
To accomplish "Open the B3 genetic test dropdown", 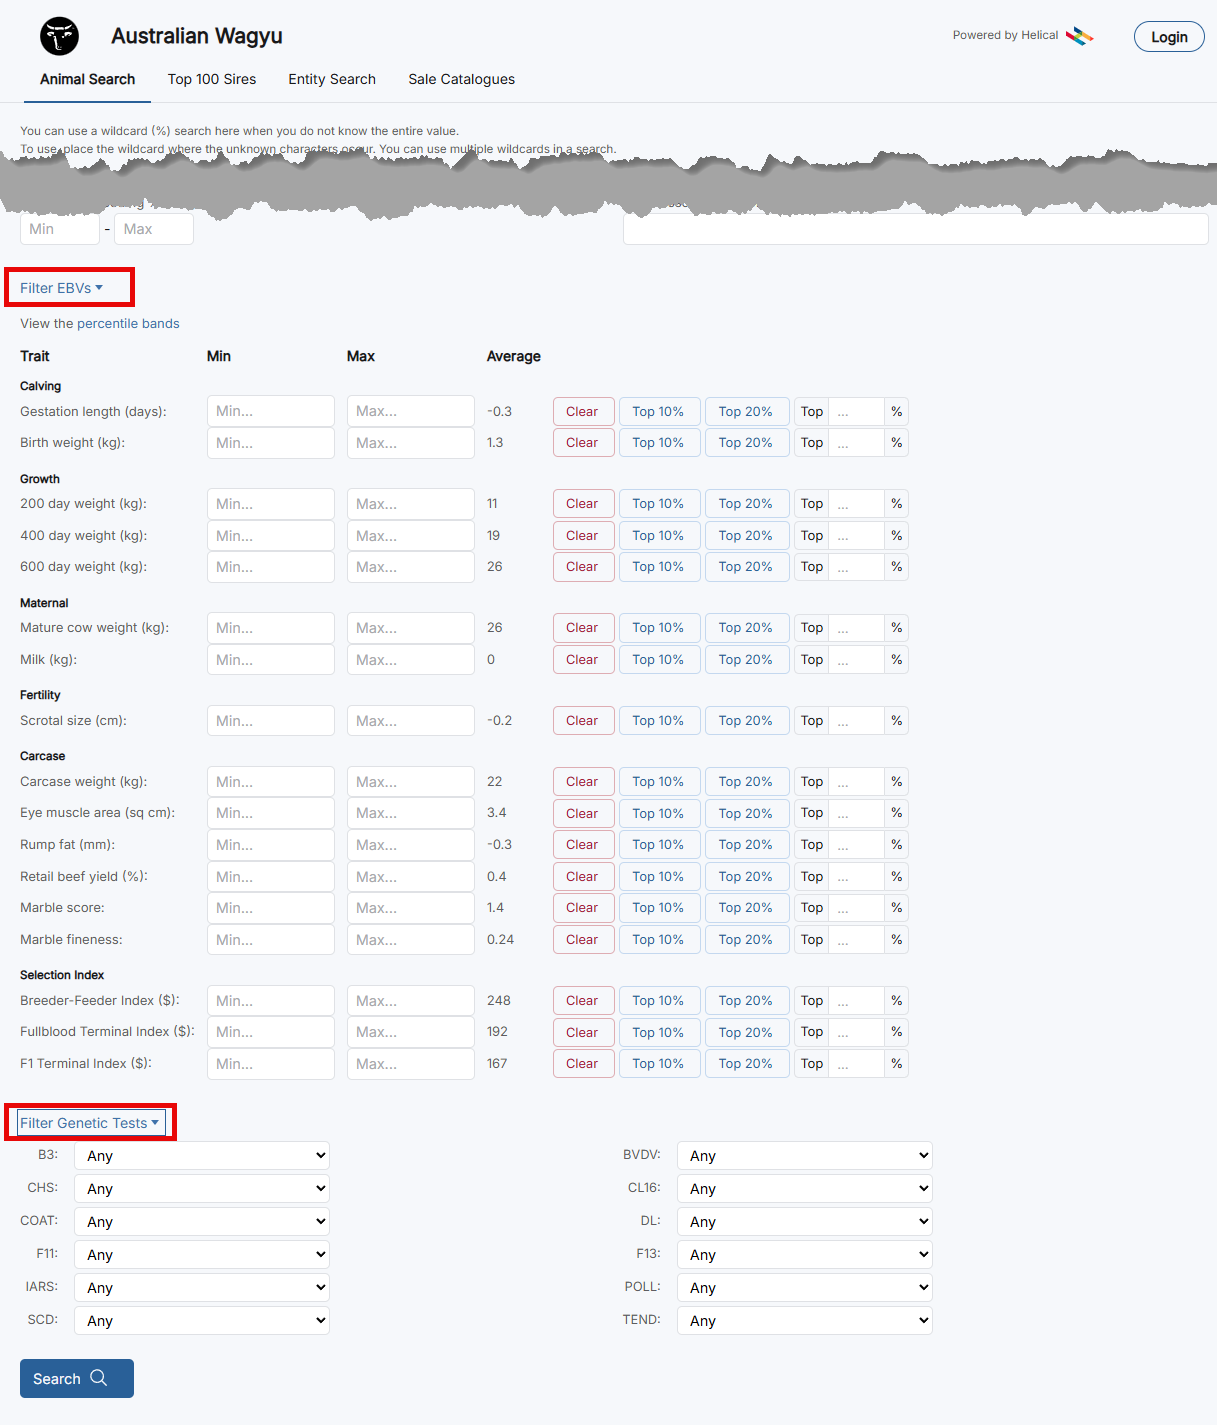I will (x=202, y=1156).
